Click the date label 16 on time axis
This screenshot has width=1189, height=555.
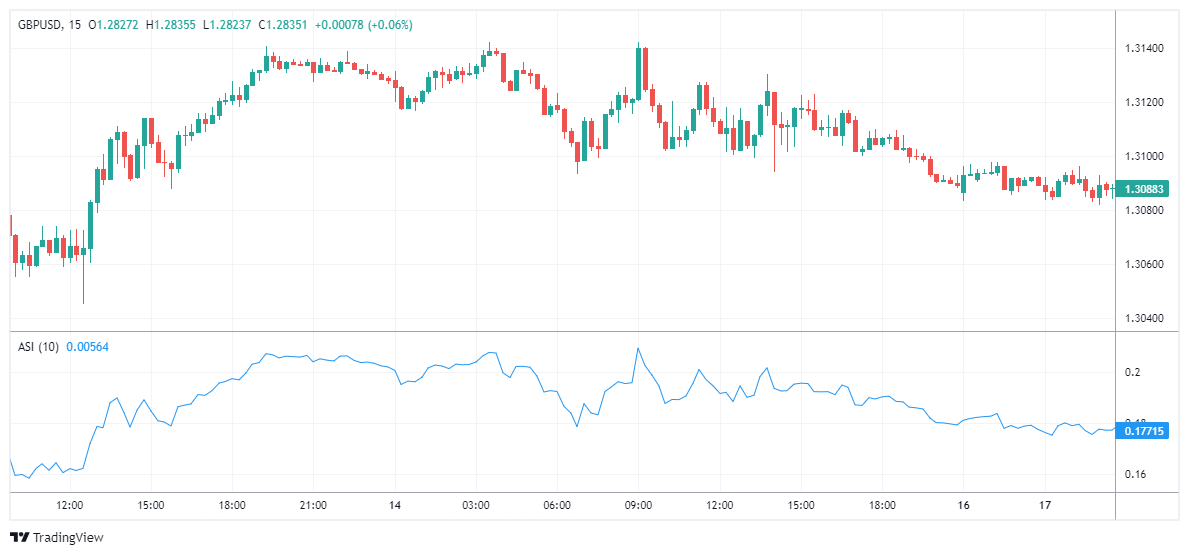[x=963, y=505]
